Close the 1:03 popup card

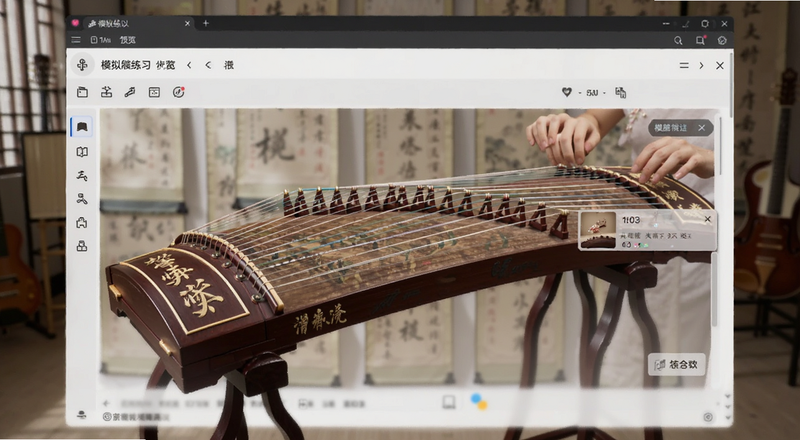[708, 219]
